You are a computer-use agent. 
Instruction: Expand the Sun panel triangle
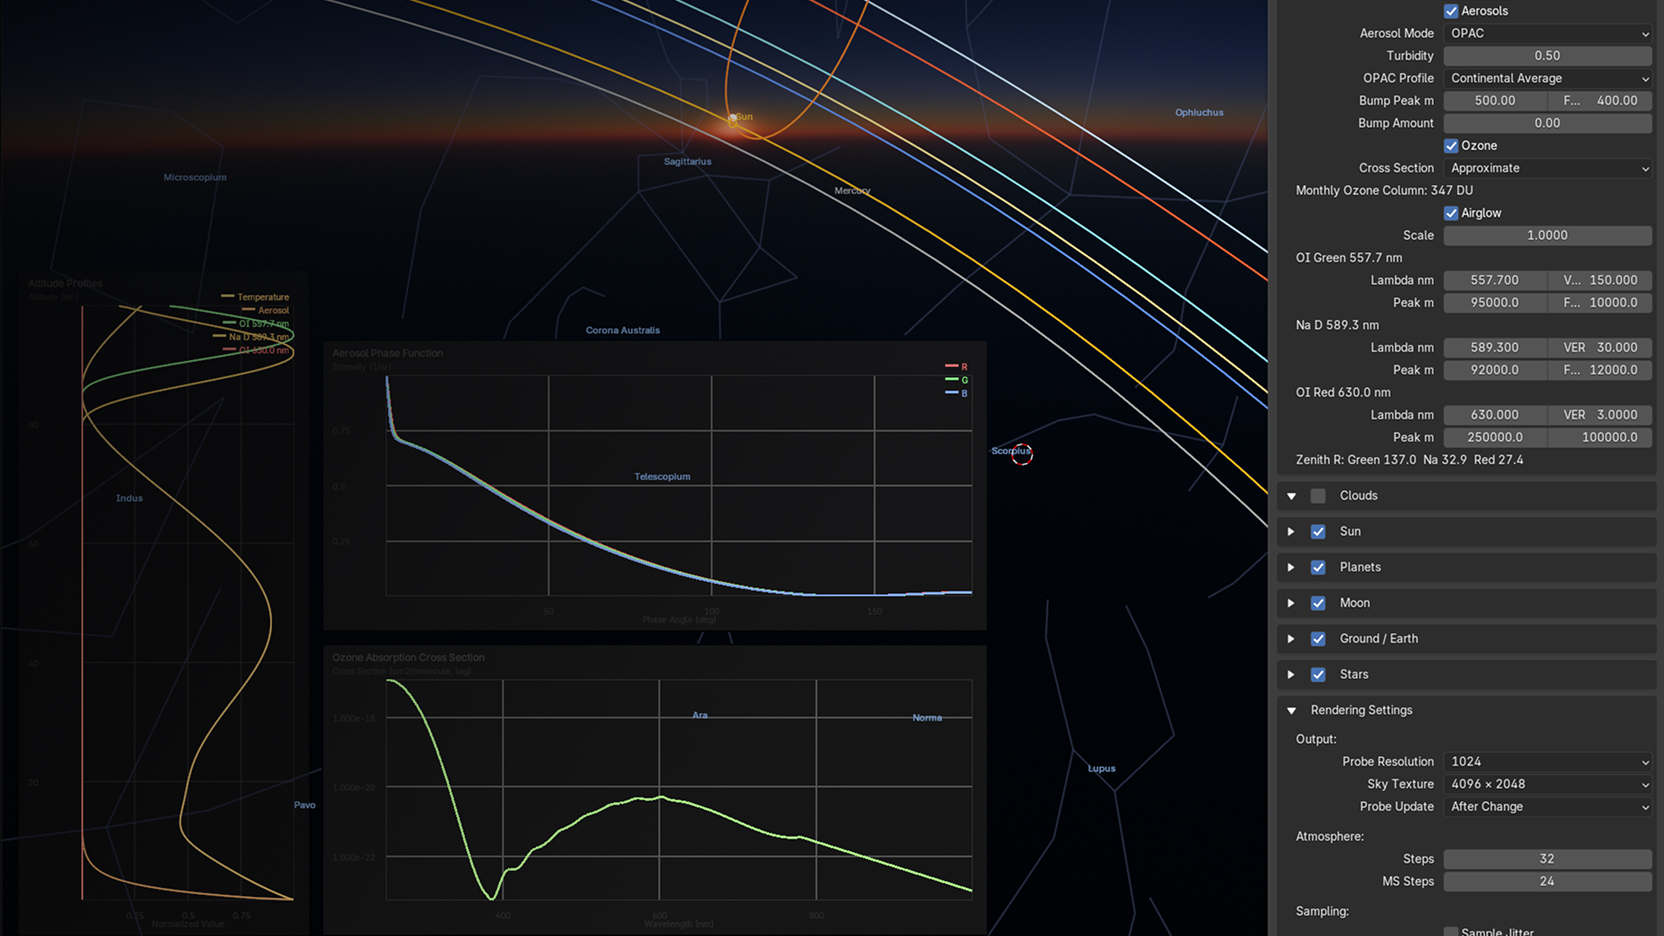pos(1292,532)
